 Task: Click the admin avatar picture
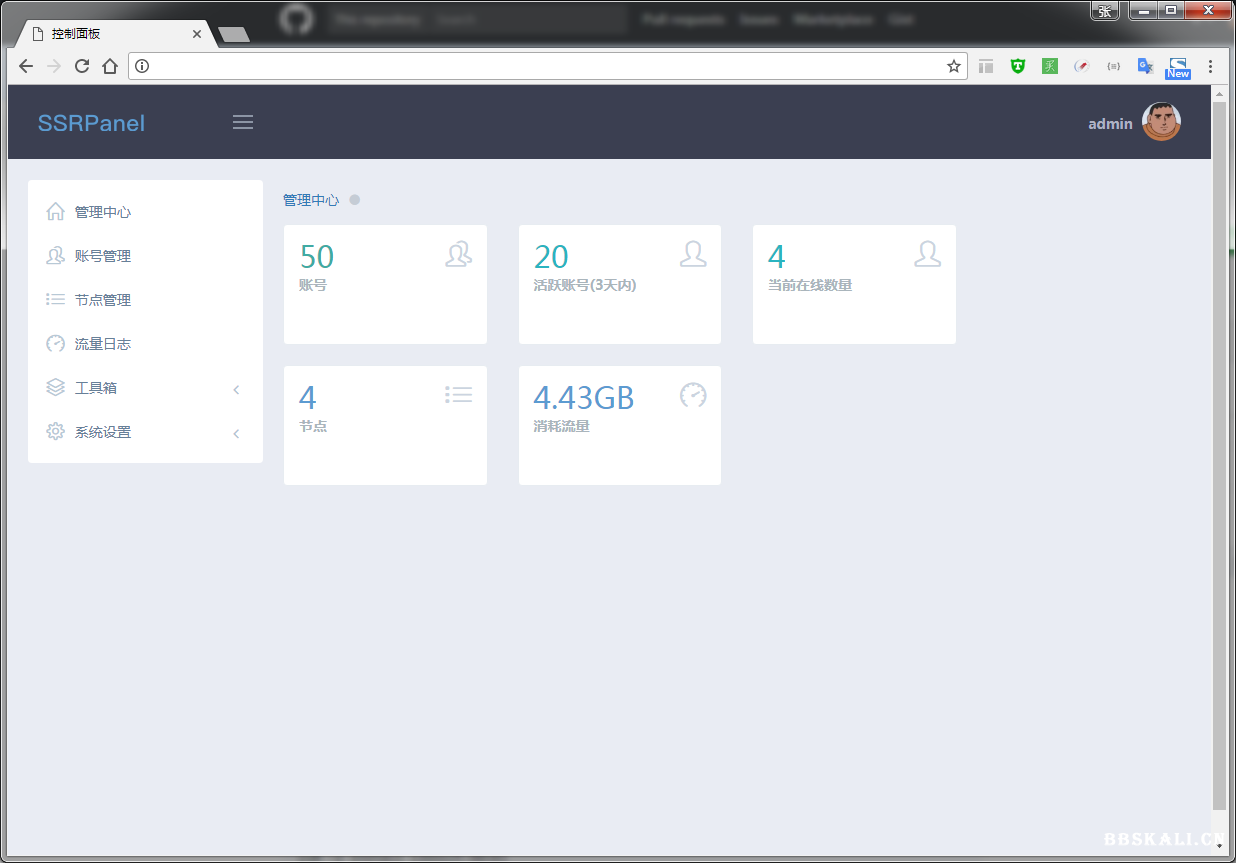click(1161, 122)
